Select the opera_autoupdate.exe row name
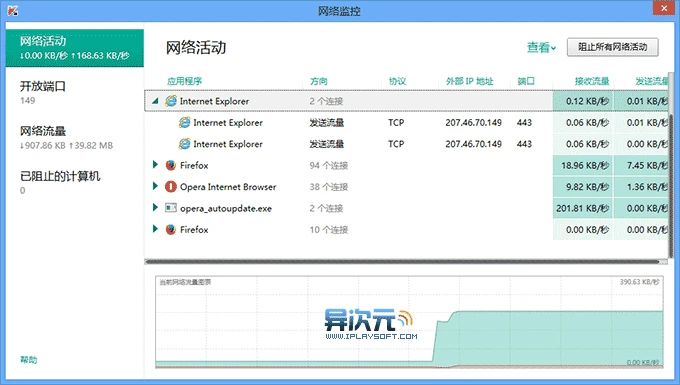This screenshot has height=385, width=680. (x=226, y=208)
